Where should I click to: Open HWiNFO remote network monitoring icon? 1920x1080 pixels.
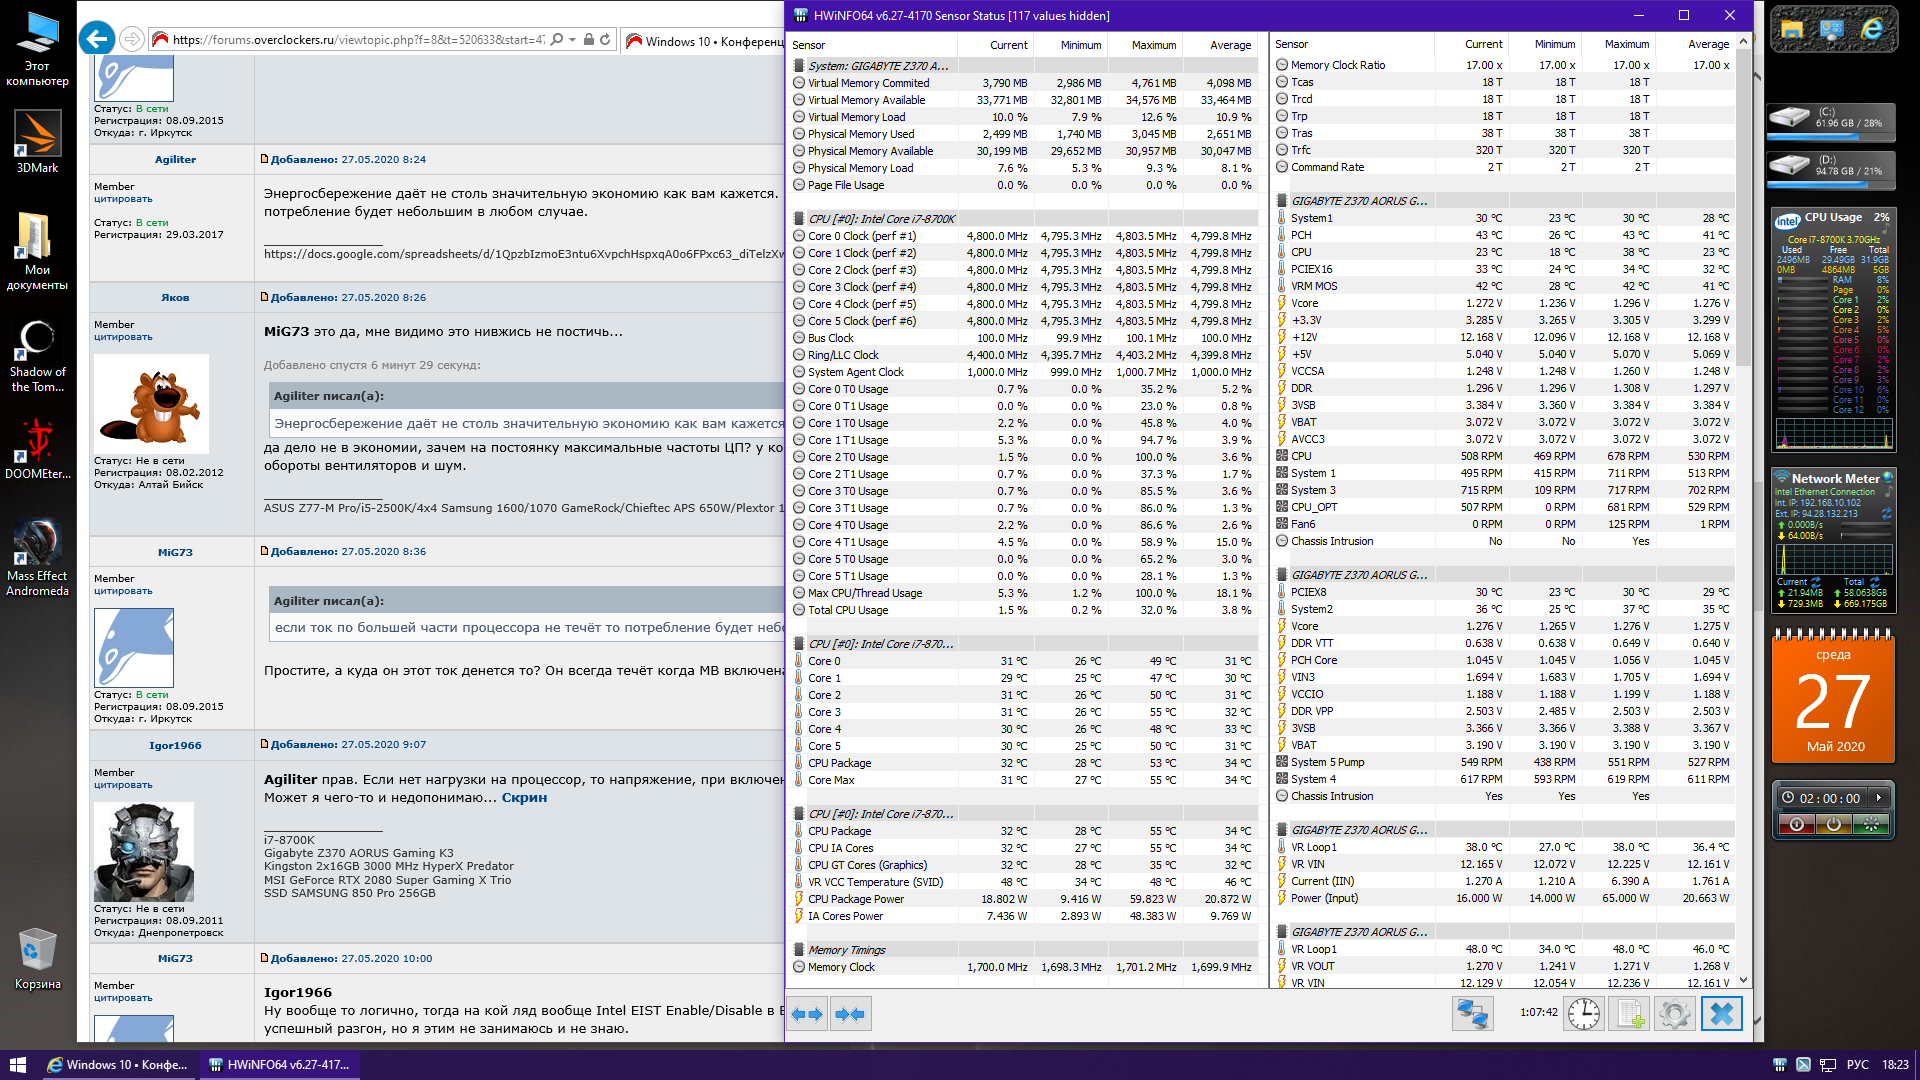point(1472,1014)
